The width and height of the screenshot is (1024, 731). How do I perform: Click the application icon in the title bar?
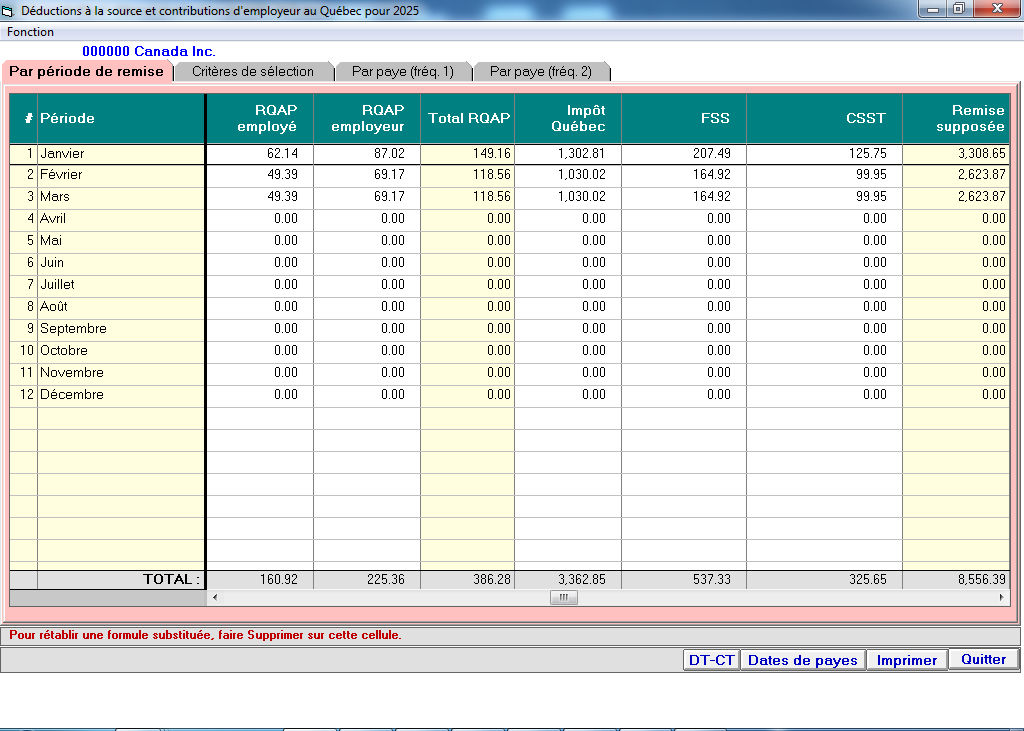click(x=9, y=10)
